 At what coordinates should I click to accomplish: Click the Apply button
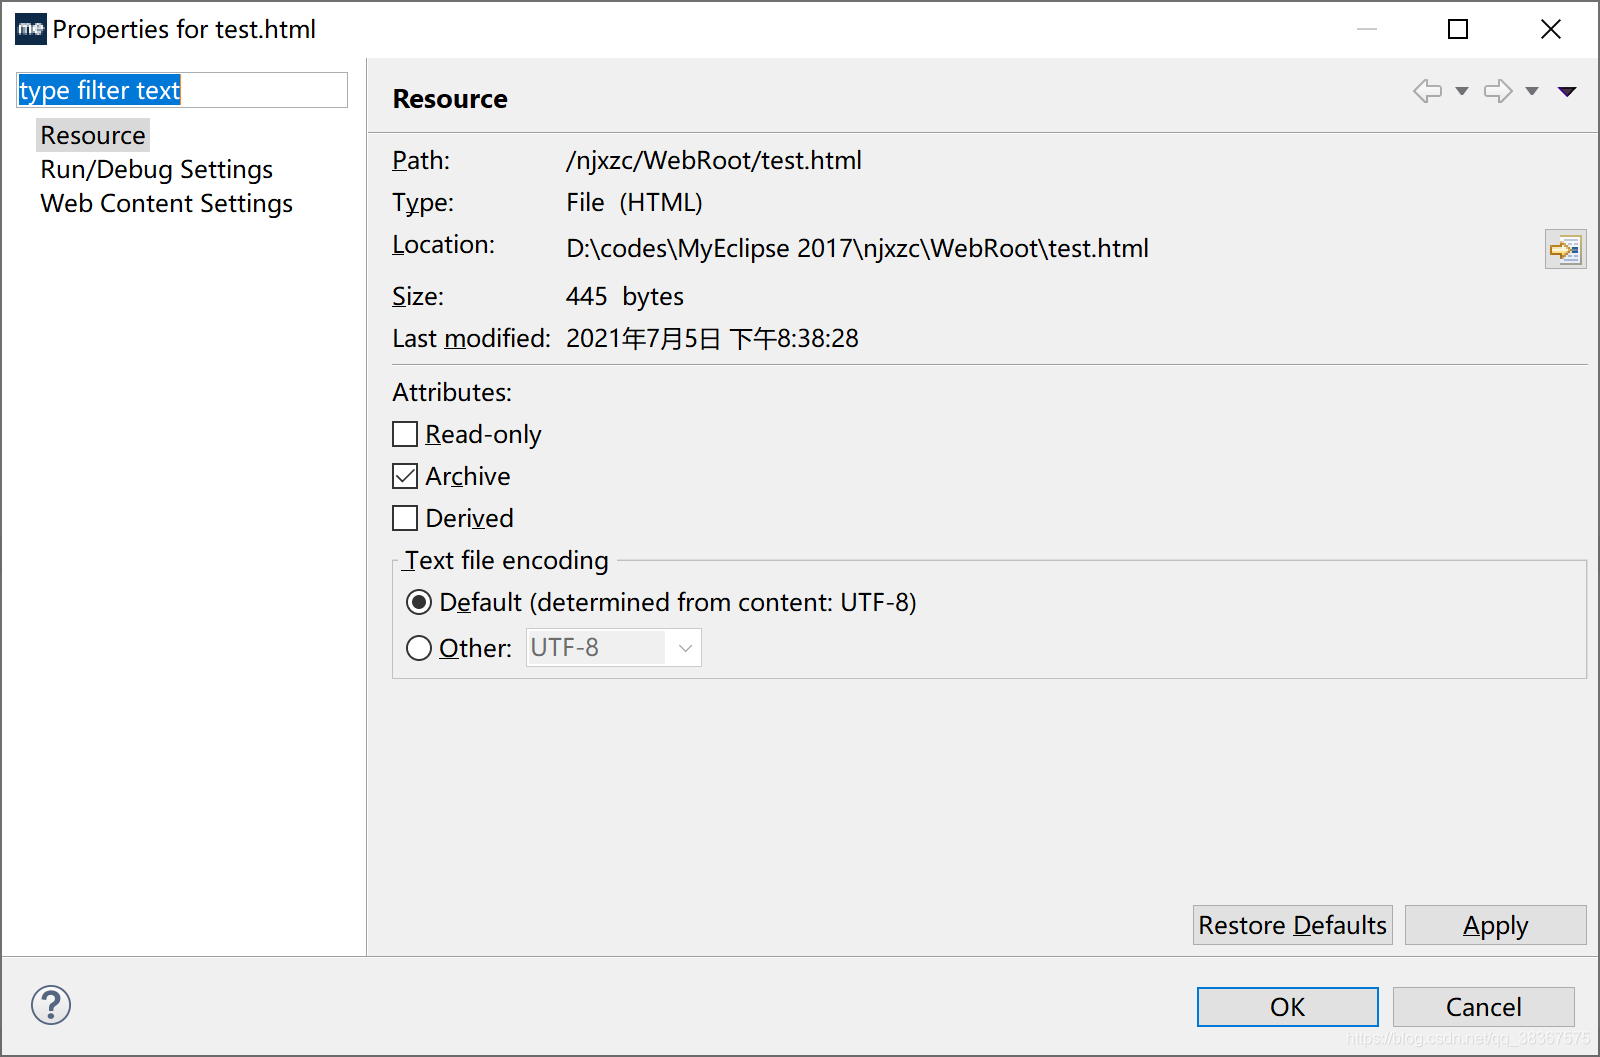tap(1496, 925)
